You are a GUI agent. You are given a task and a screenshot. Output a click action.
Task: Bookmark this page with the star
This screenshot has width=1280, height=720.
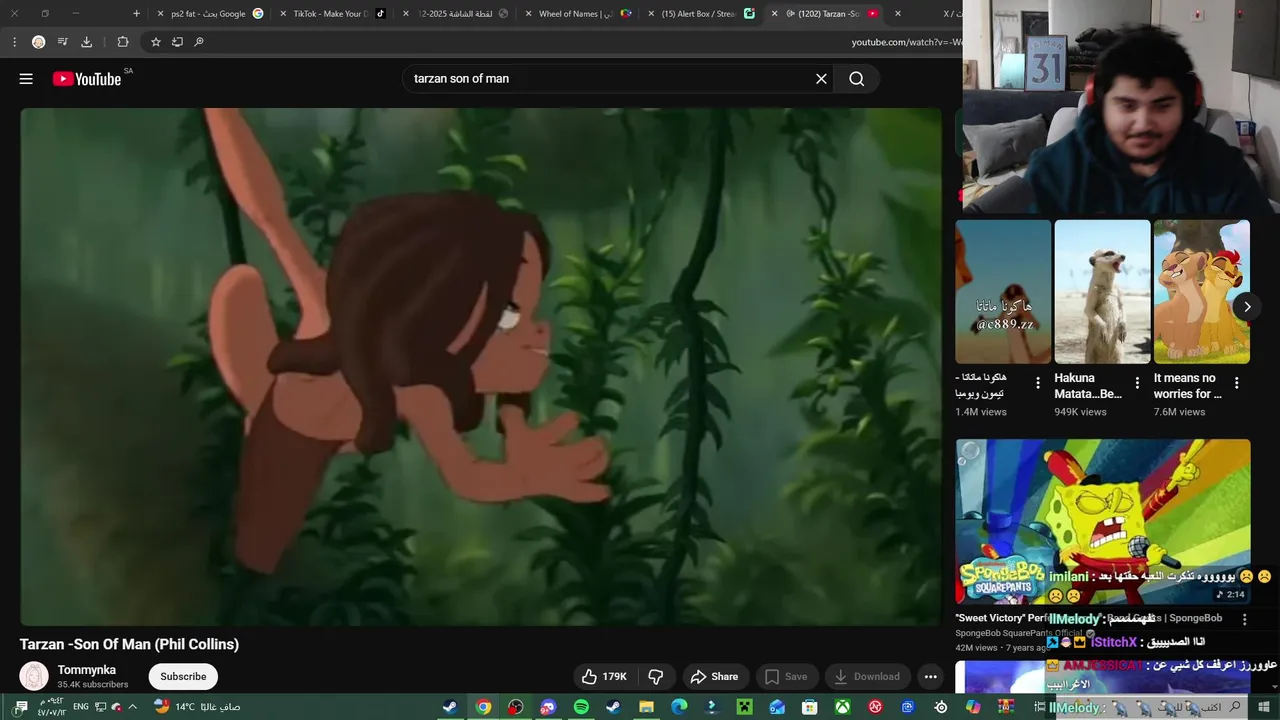point(155,42)
